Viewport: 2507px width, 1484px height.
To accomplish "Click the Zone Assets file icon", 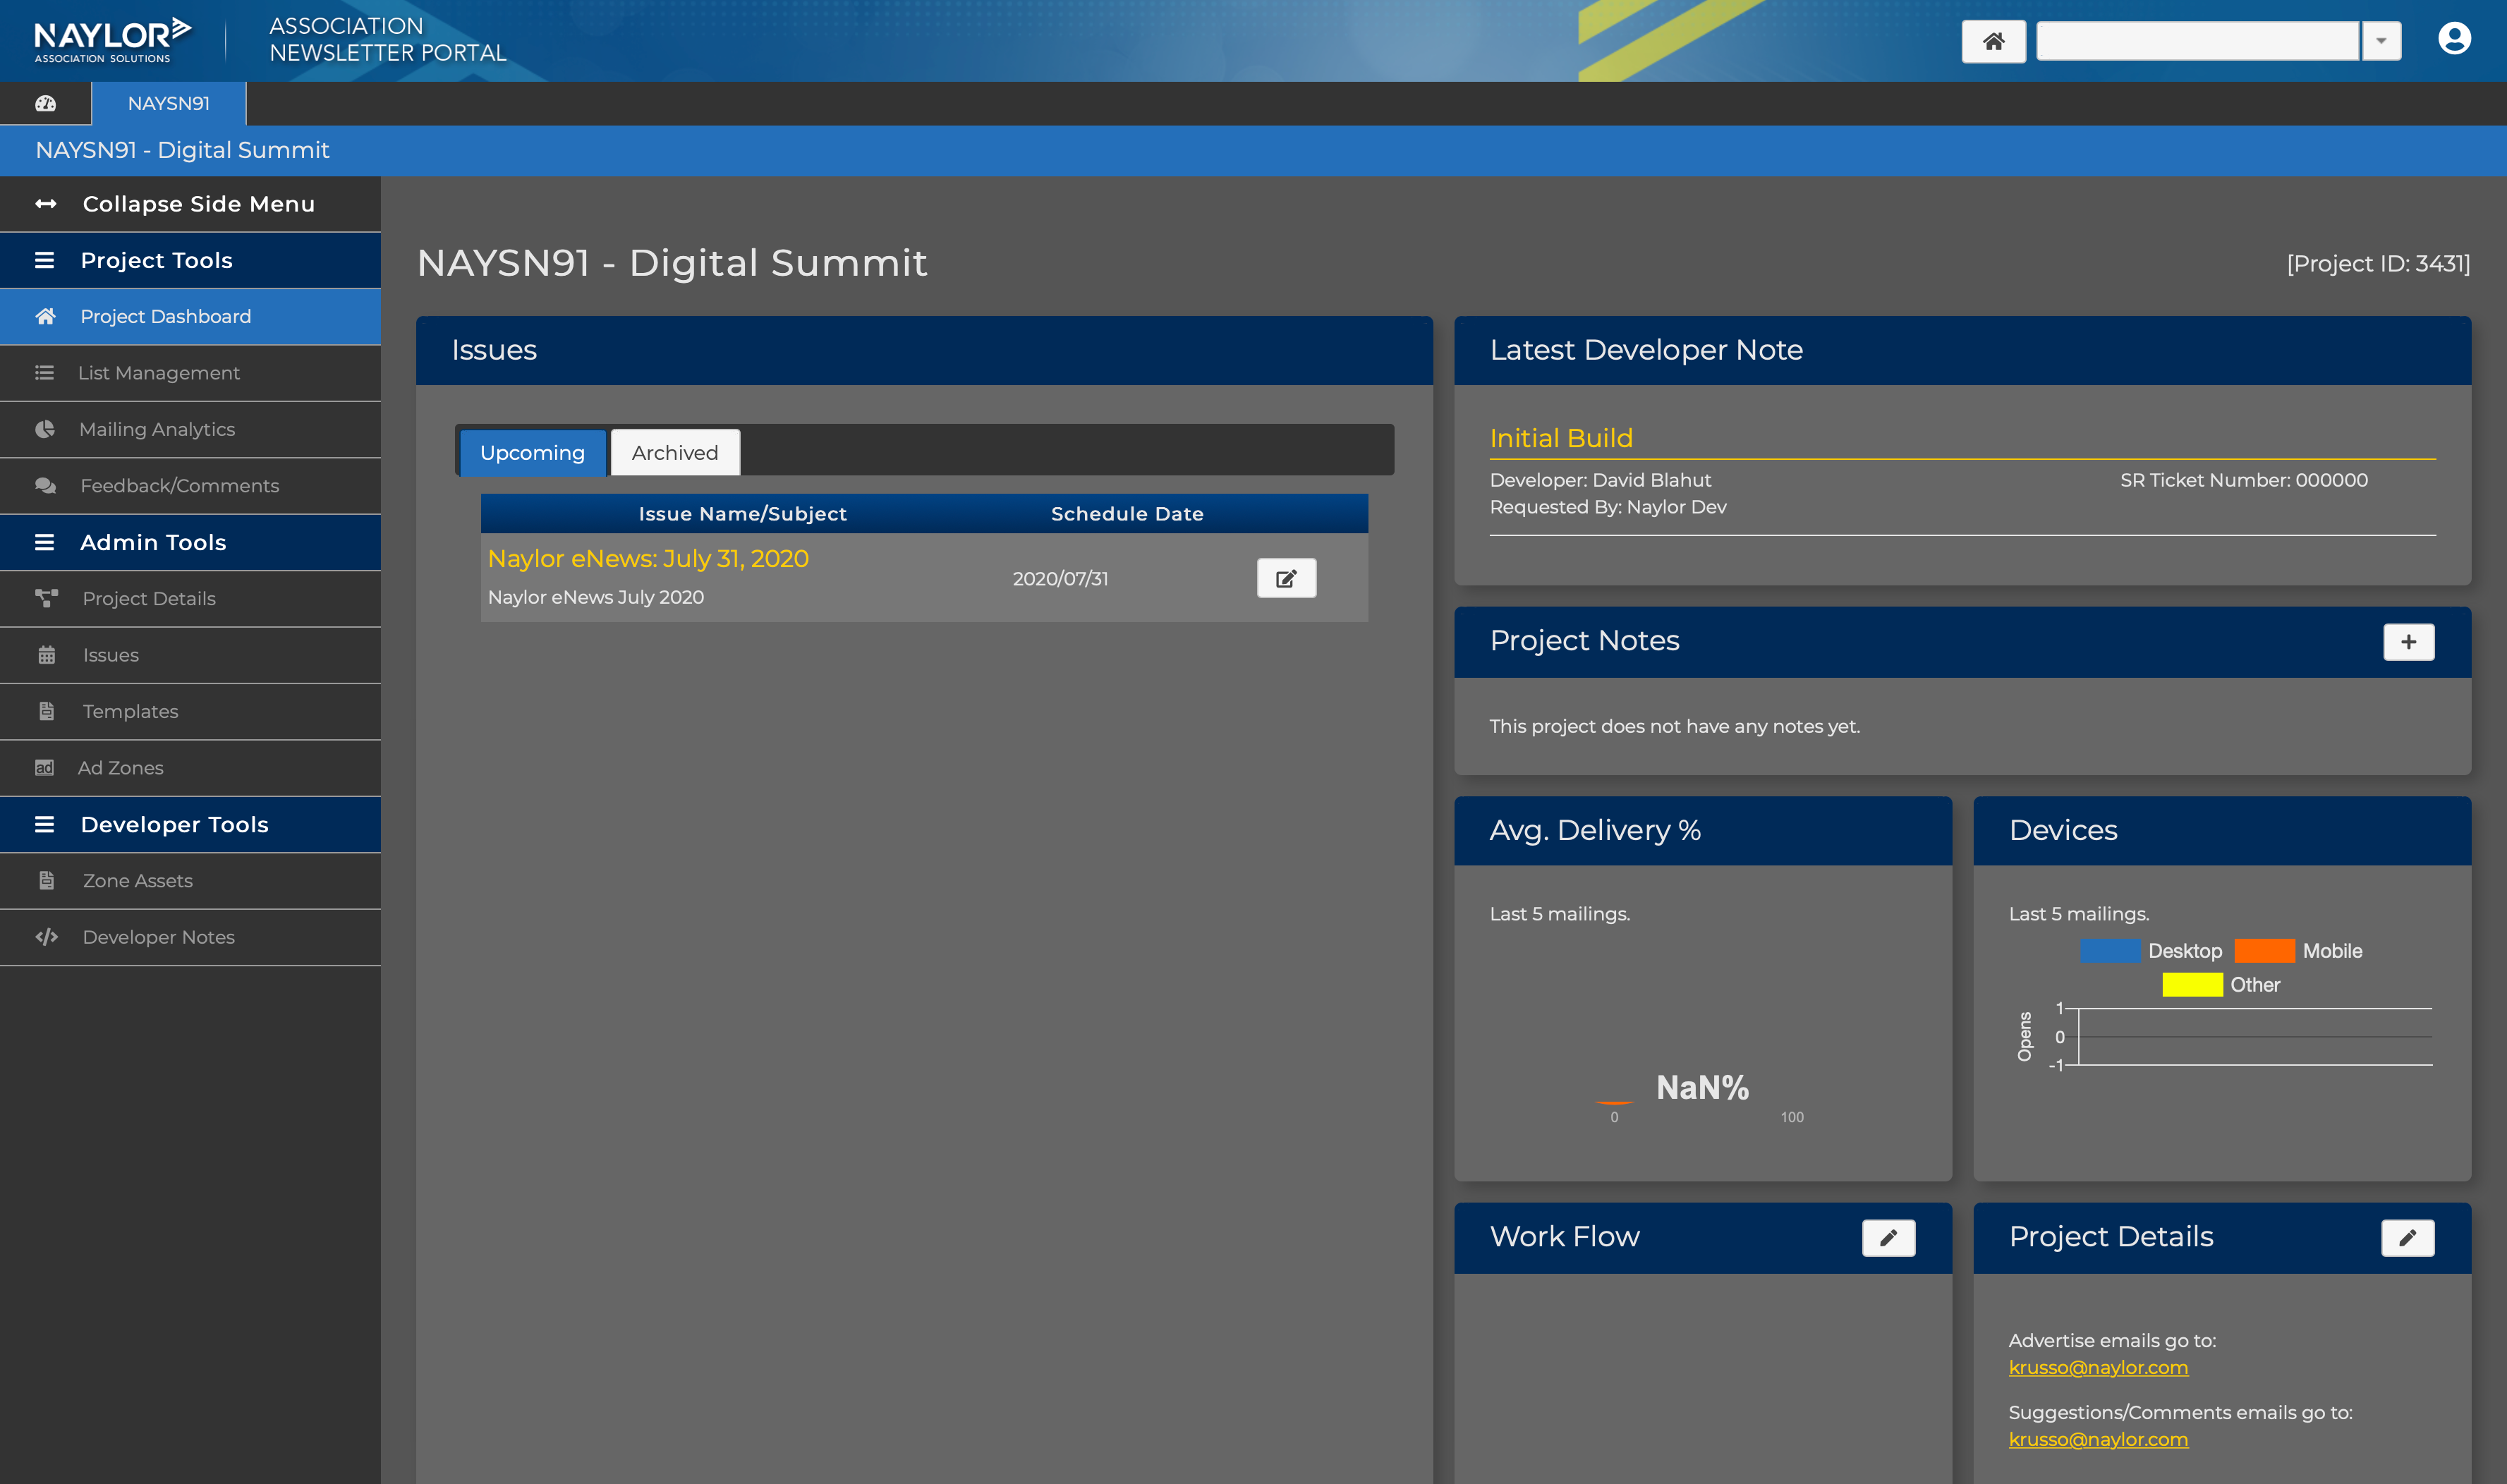I will click(46, 880).
